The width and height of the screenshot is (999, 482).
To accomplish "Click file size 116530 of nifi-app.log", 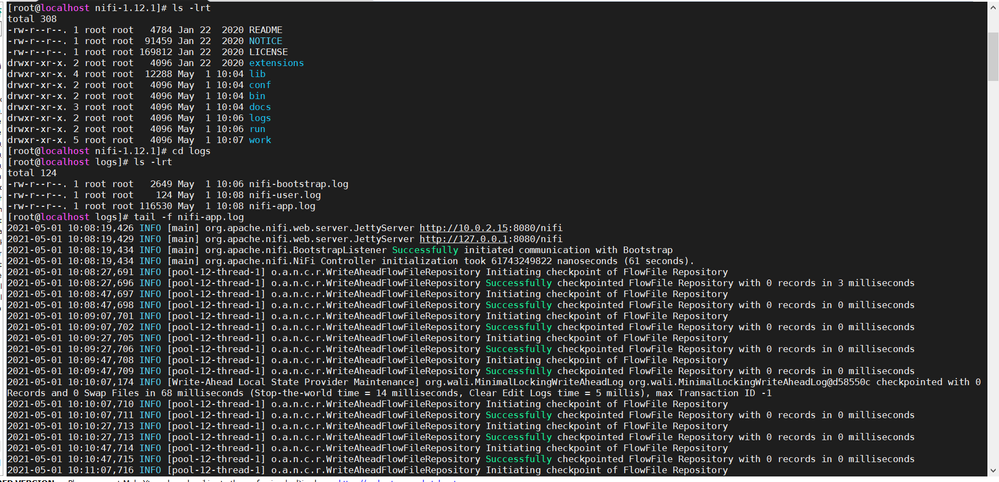I will (x=155, y=206).
